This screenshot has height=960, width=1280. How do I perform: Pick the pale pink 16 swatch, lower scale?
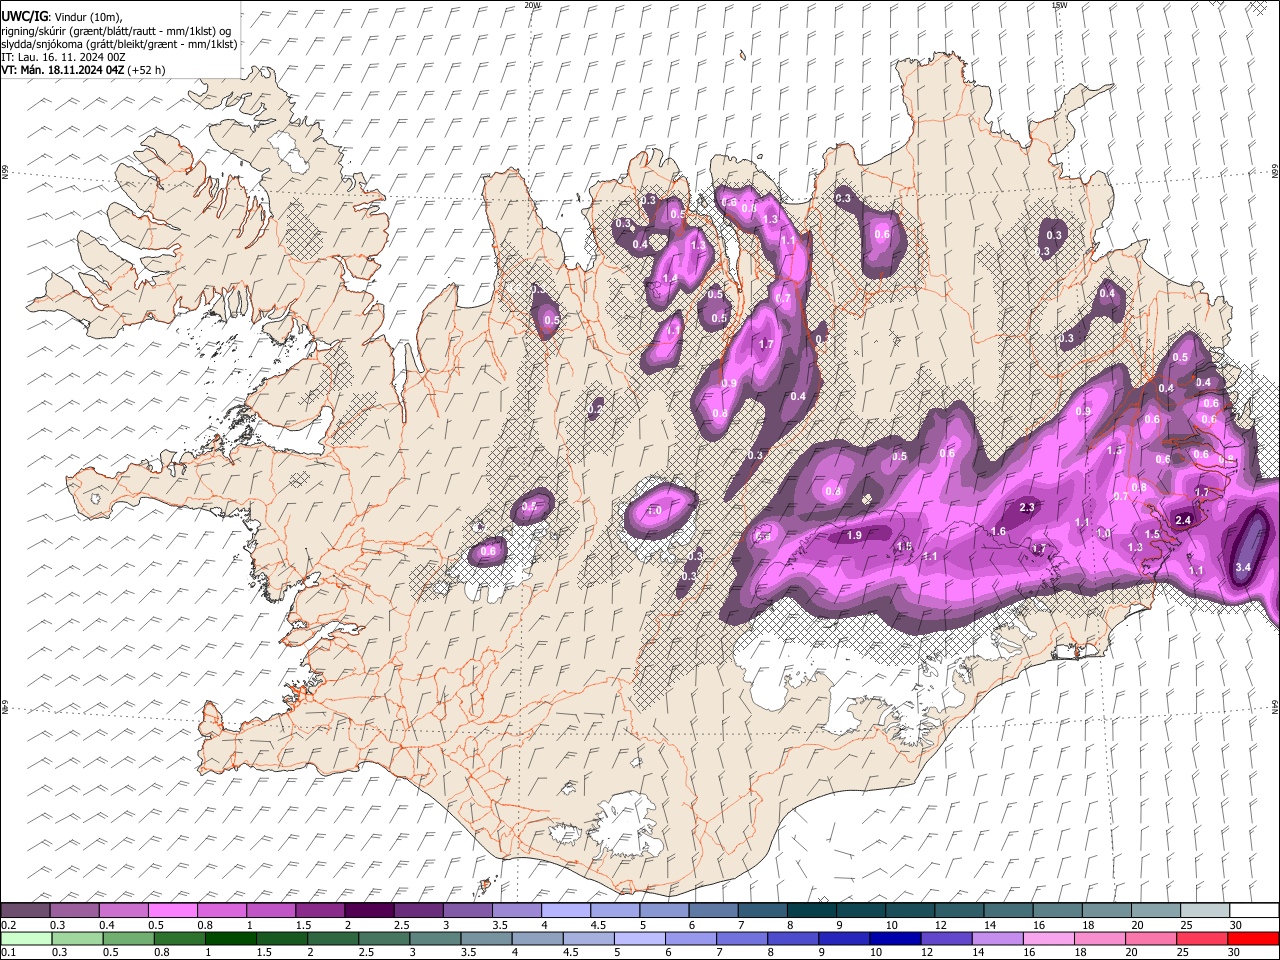(x=1049, y=938)
